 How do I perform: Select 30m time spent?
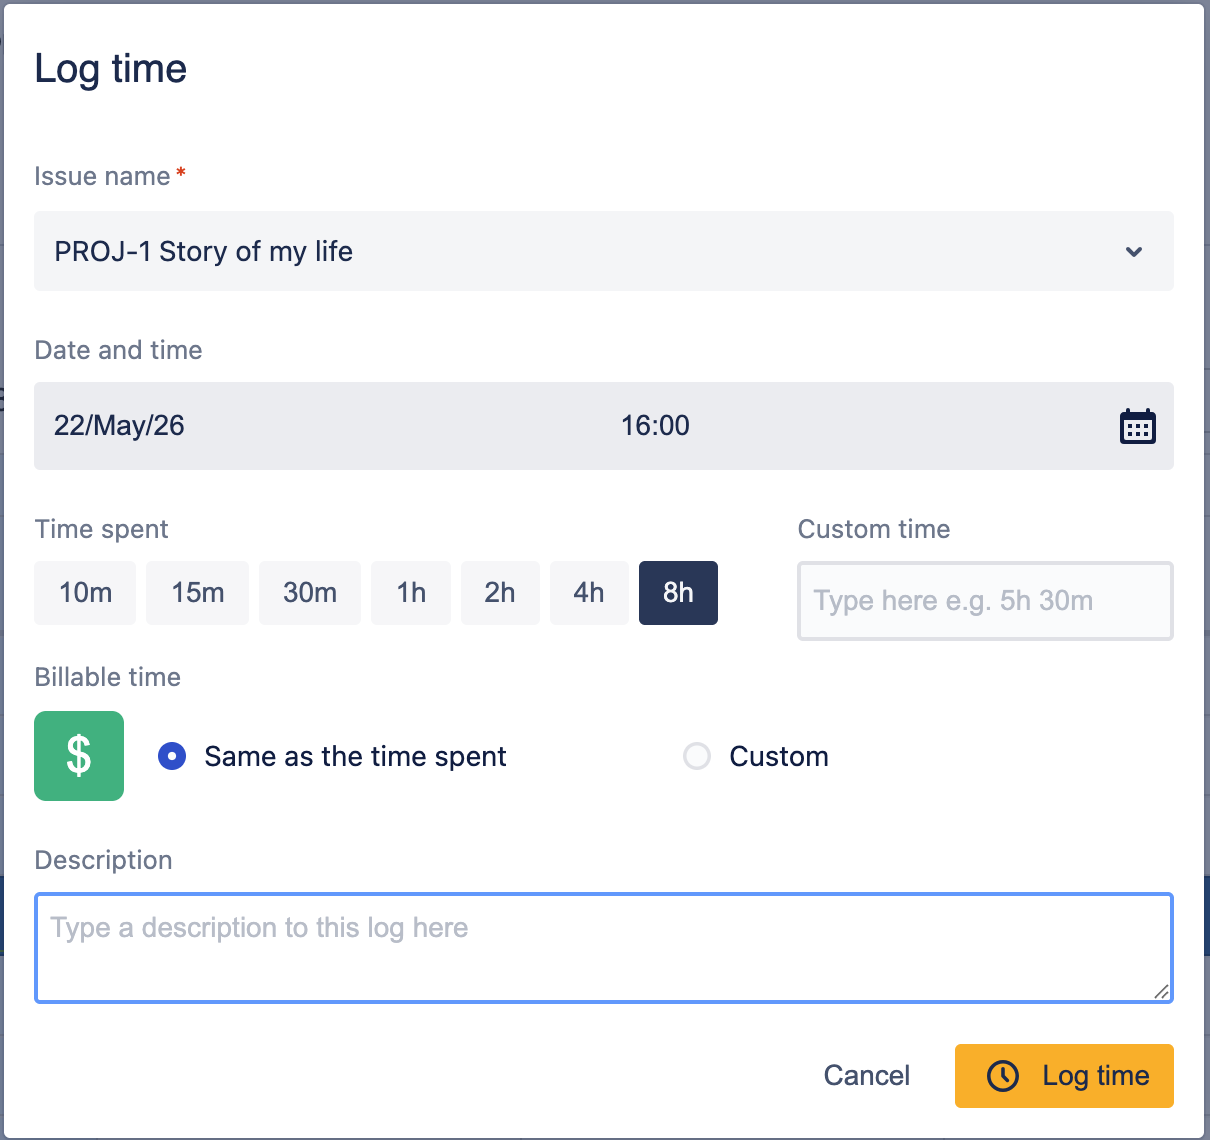pyautogui.click(x=310, y=593)
